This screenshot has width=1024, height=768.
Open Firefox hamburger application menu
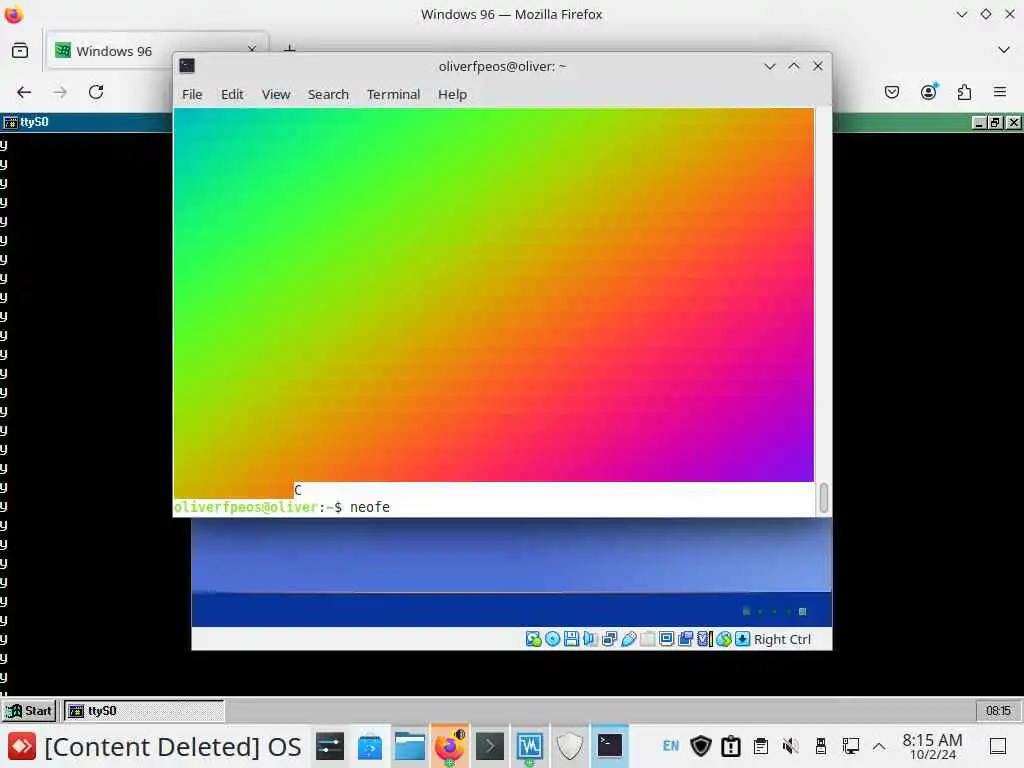(x=1000, y=92)
